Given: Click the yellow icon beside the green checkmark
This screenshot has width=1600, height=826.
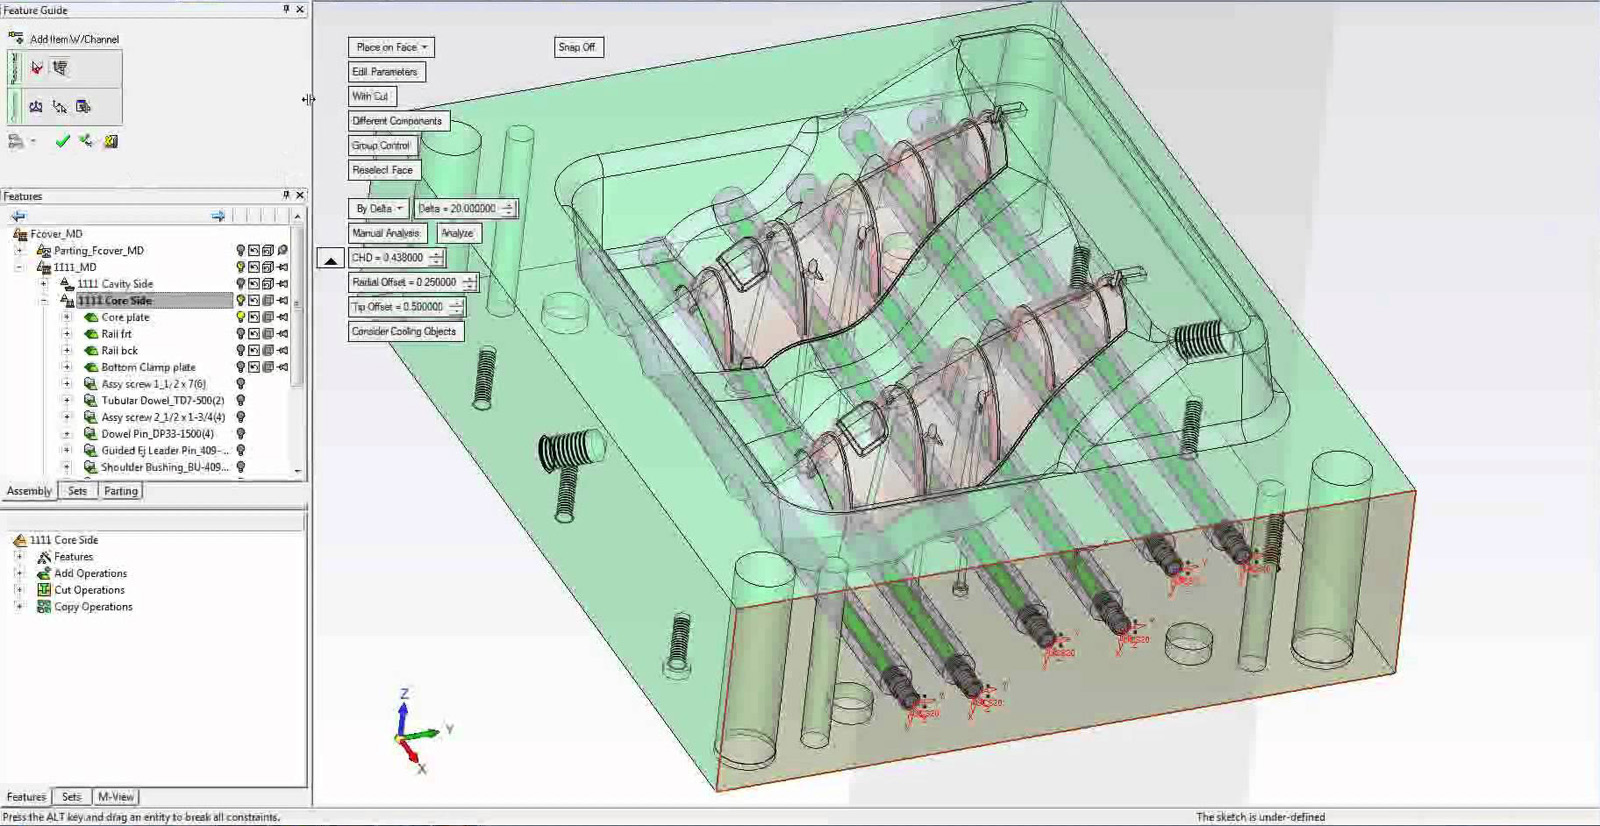Looking at the screenshot, I should (x=111, y=142).
